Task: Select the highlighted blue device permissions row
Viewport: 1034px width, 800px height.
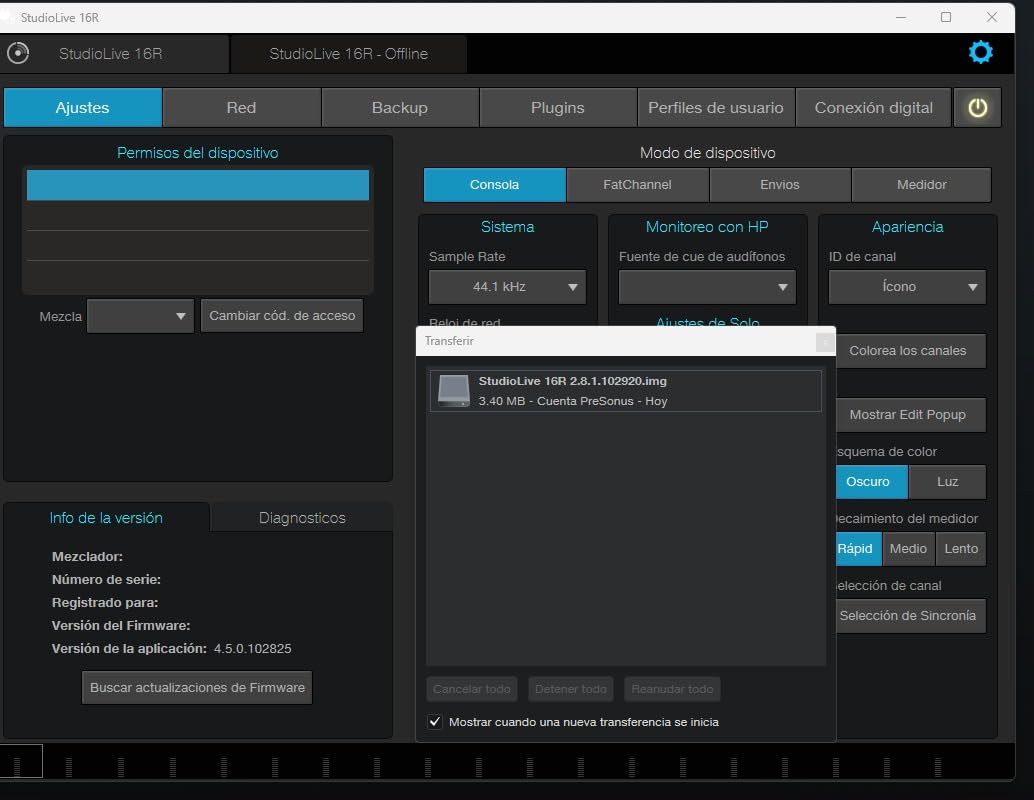Action: 198,185
